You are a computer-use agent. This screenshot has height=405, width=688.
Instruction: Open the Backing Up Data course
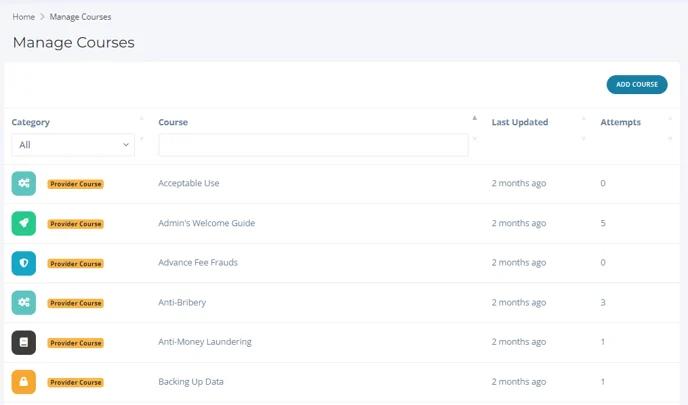[191, 382]
